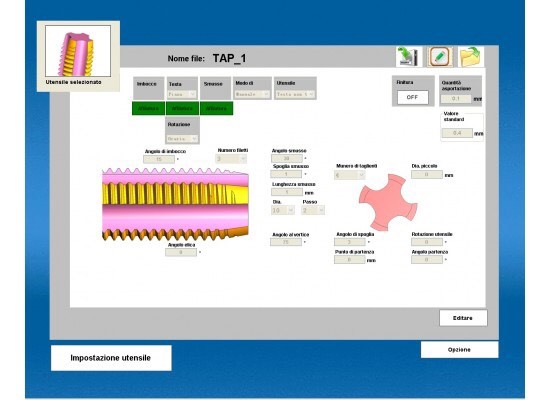Image resolution: width=550 pixels, height=400 pixels.
Task: Open the Testa dropdown
Action: (182, 94)
